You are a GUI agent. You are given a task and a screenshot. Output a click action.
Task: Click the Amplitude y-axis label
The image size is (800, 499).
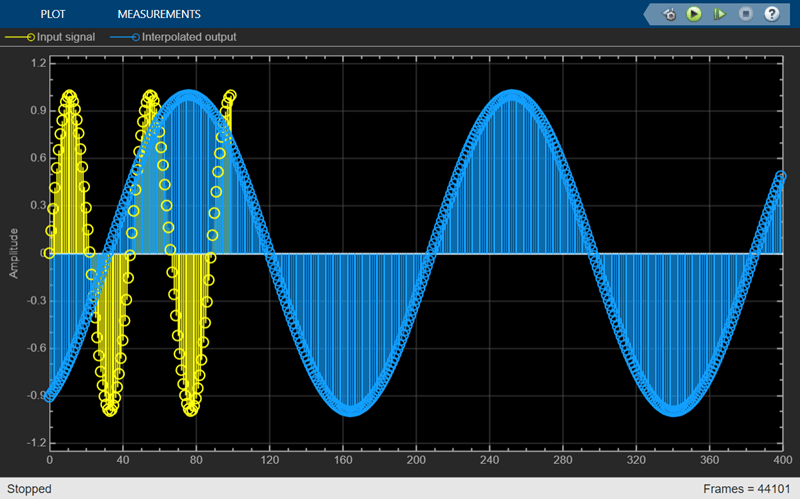[x=13, y=253]
